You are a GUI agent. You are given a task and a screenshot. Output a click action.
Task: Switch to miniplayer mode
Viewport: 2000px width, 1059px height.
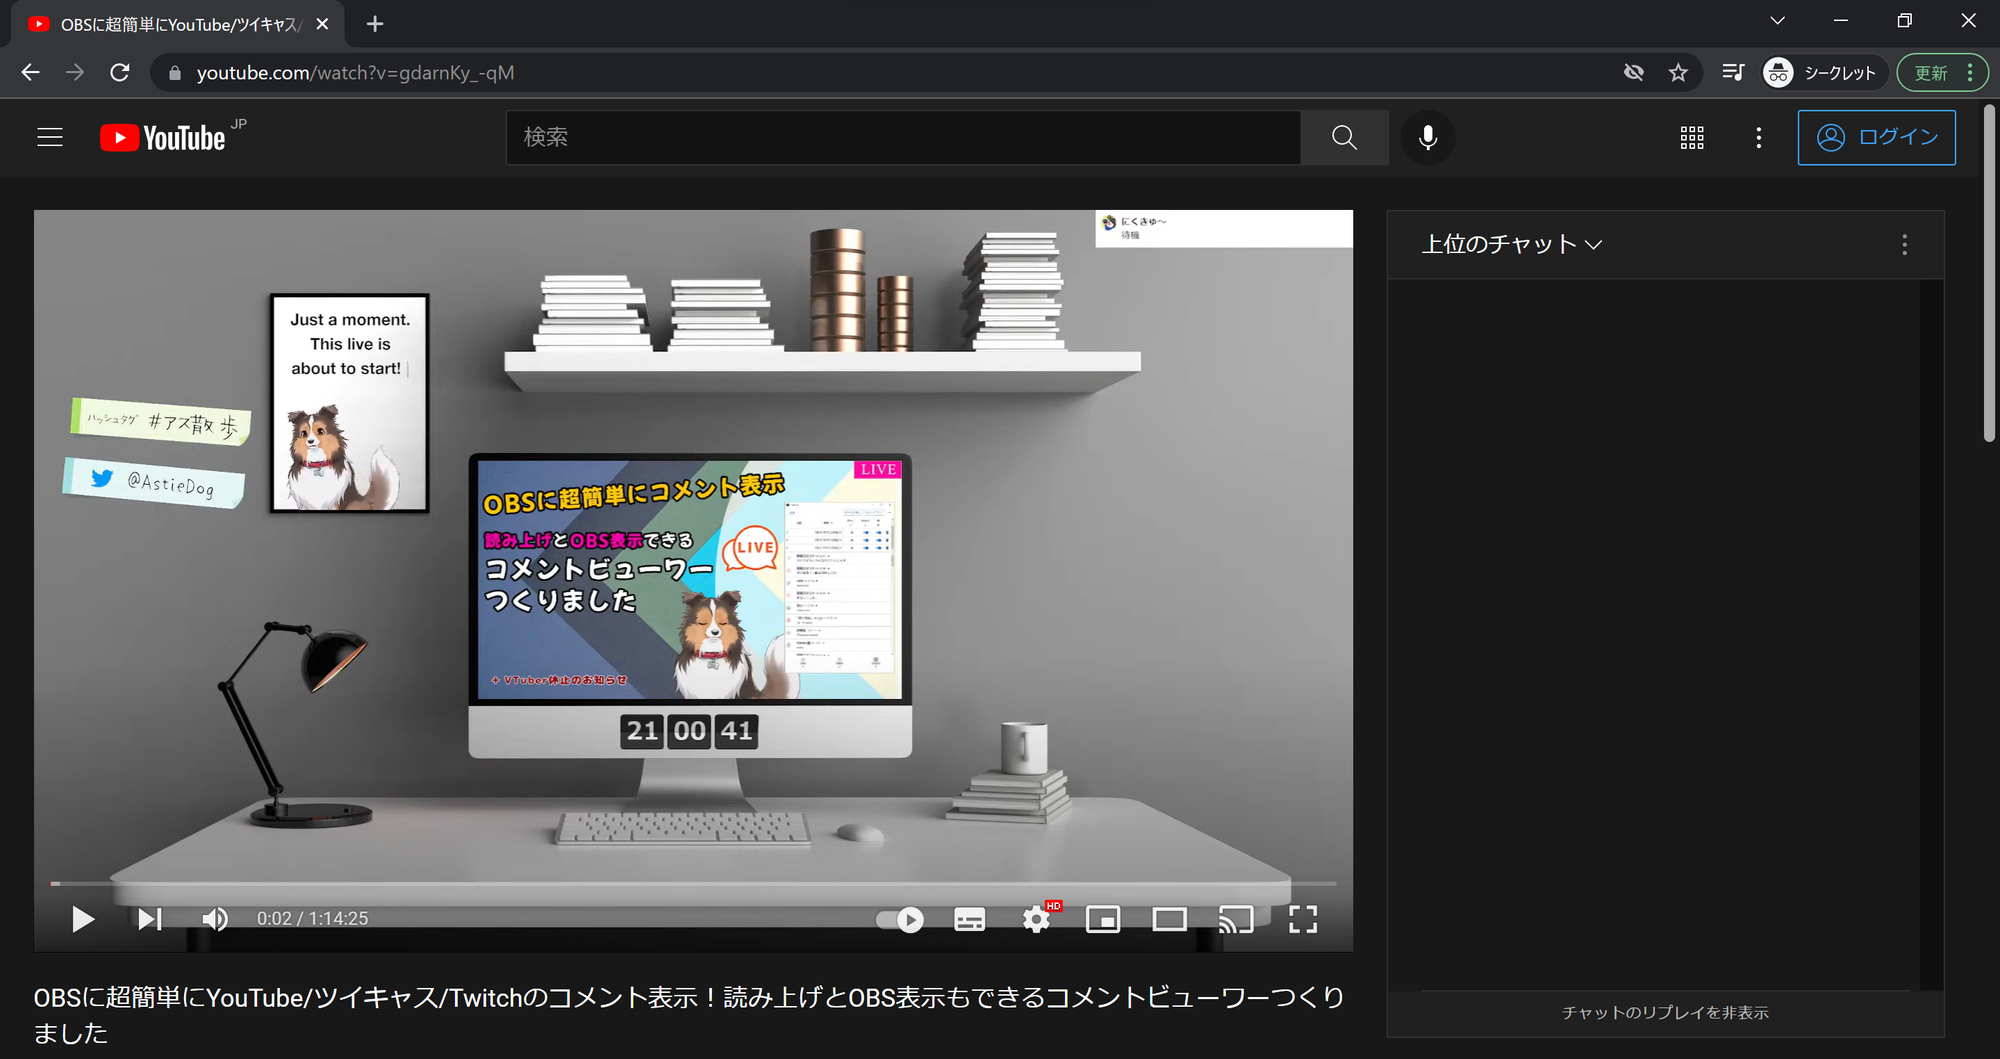pyautogui.click(x=1102, y=919)
